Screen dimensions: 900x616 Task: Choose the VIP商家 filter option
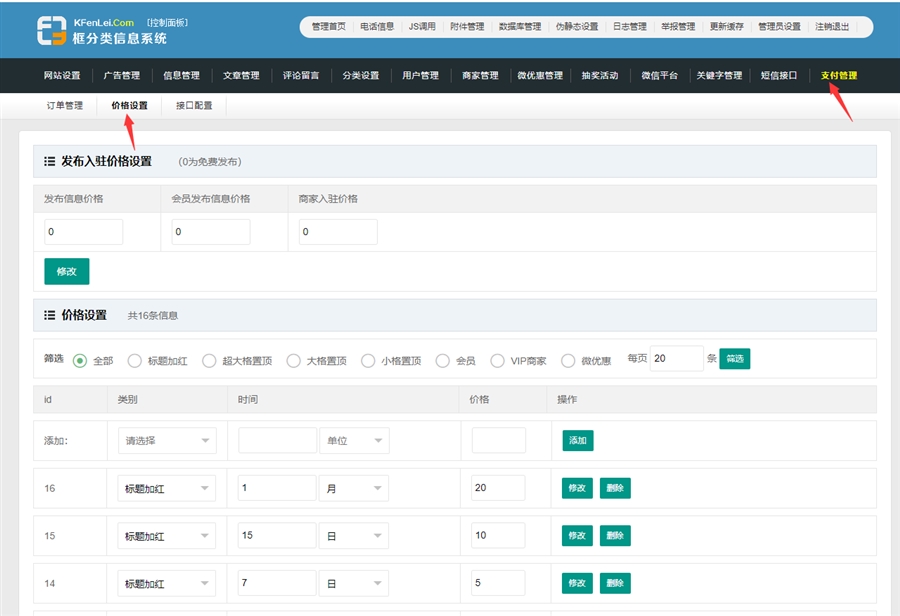498,360
